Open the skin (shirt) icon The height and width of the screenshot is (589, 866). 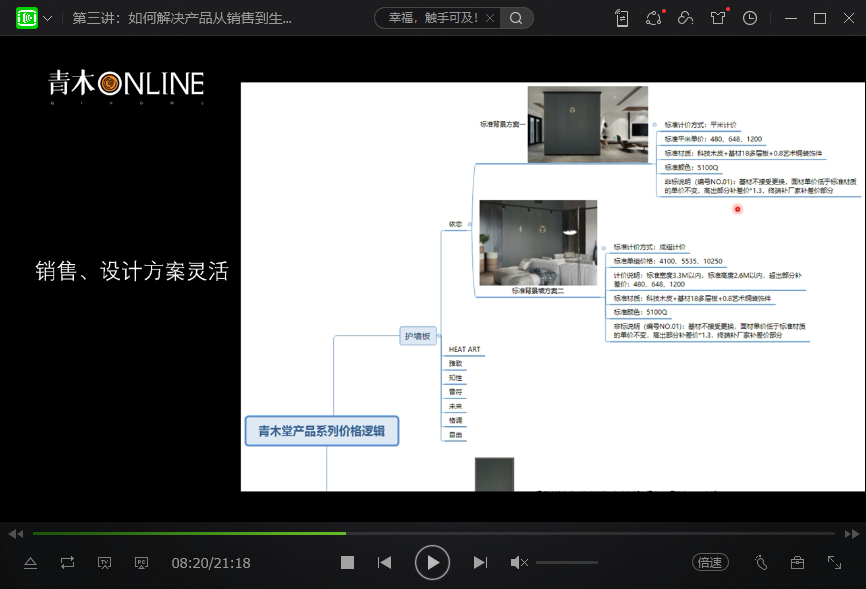coord(718,18)
